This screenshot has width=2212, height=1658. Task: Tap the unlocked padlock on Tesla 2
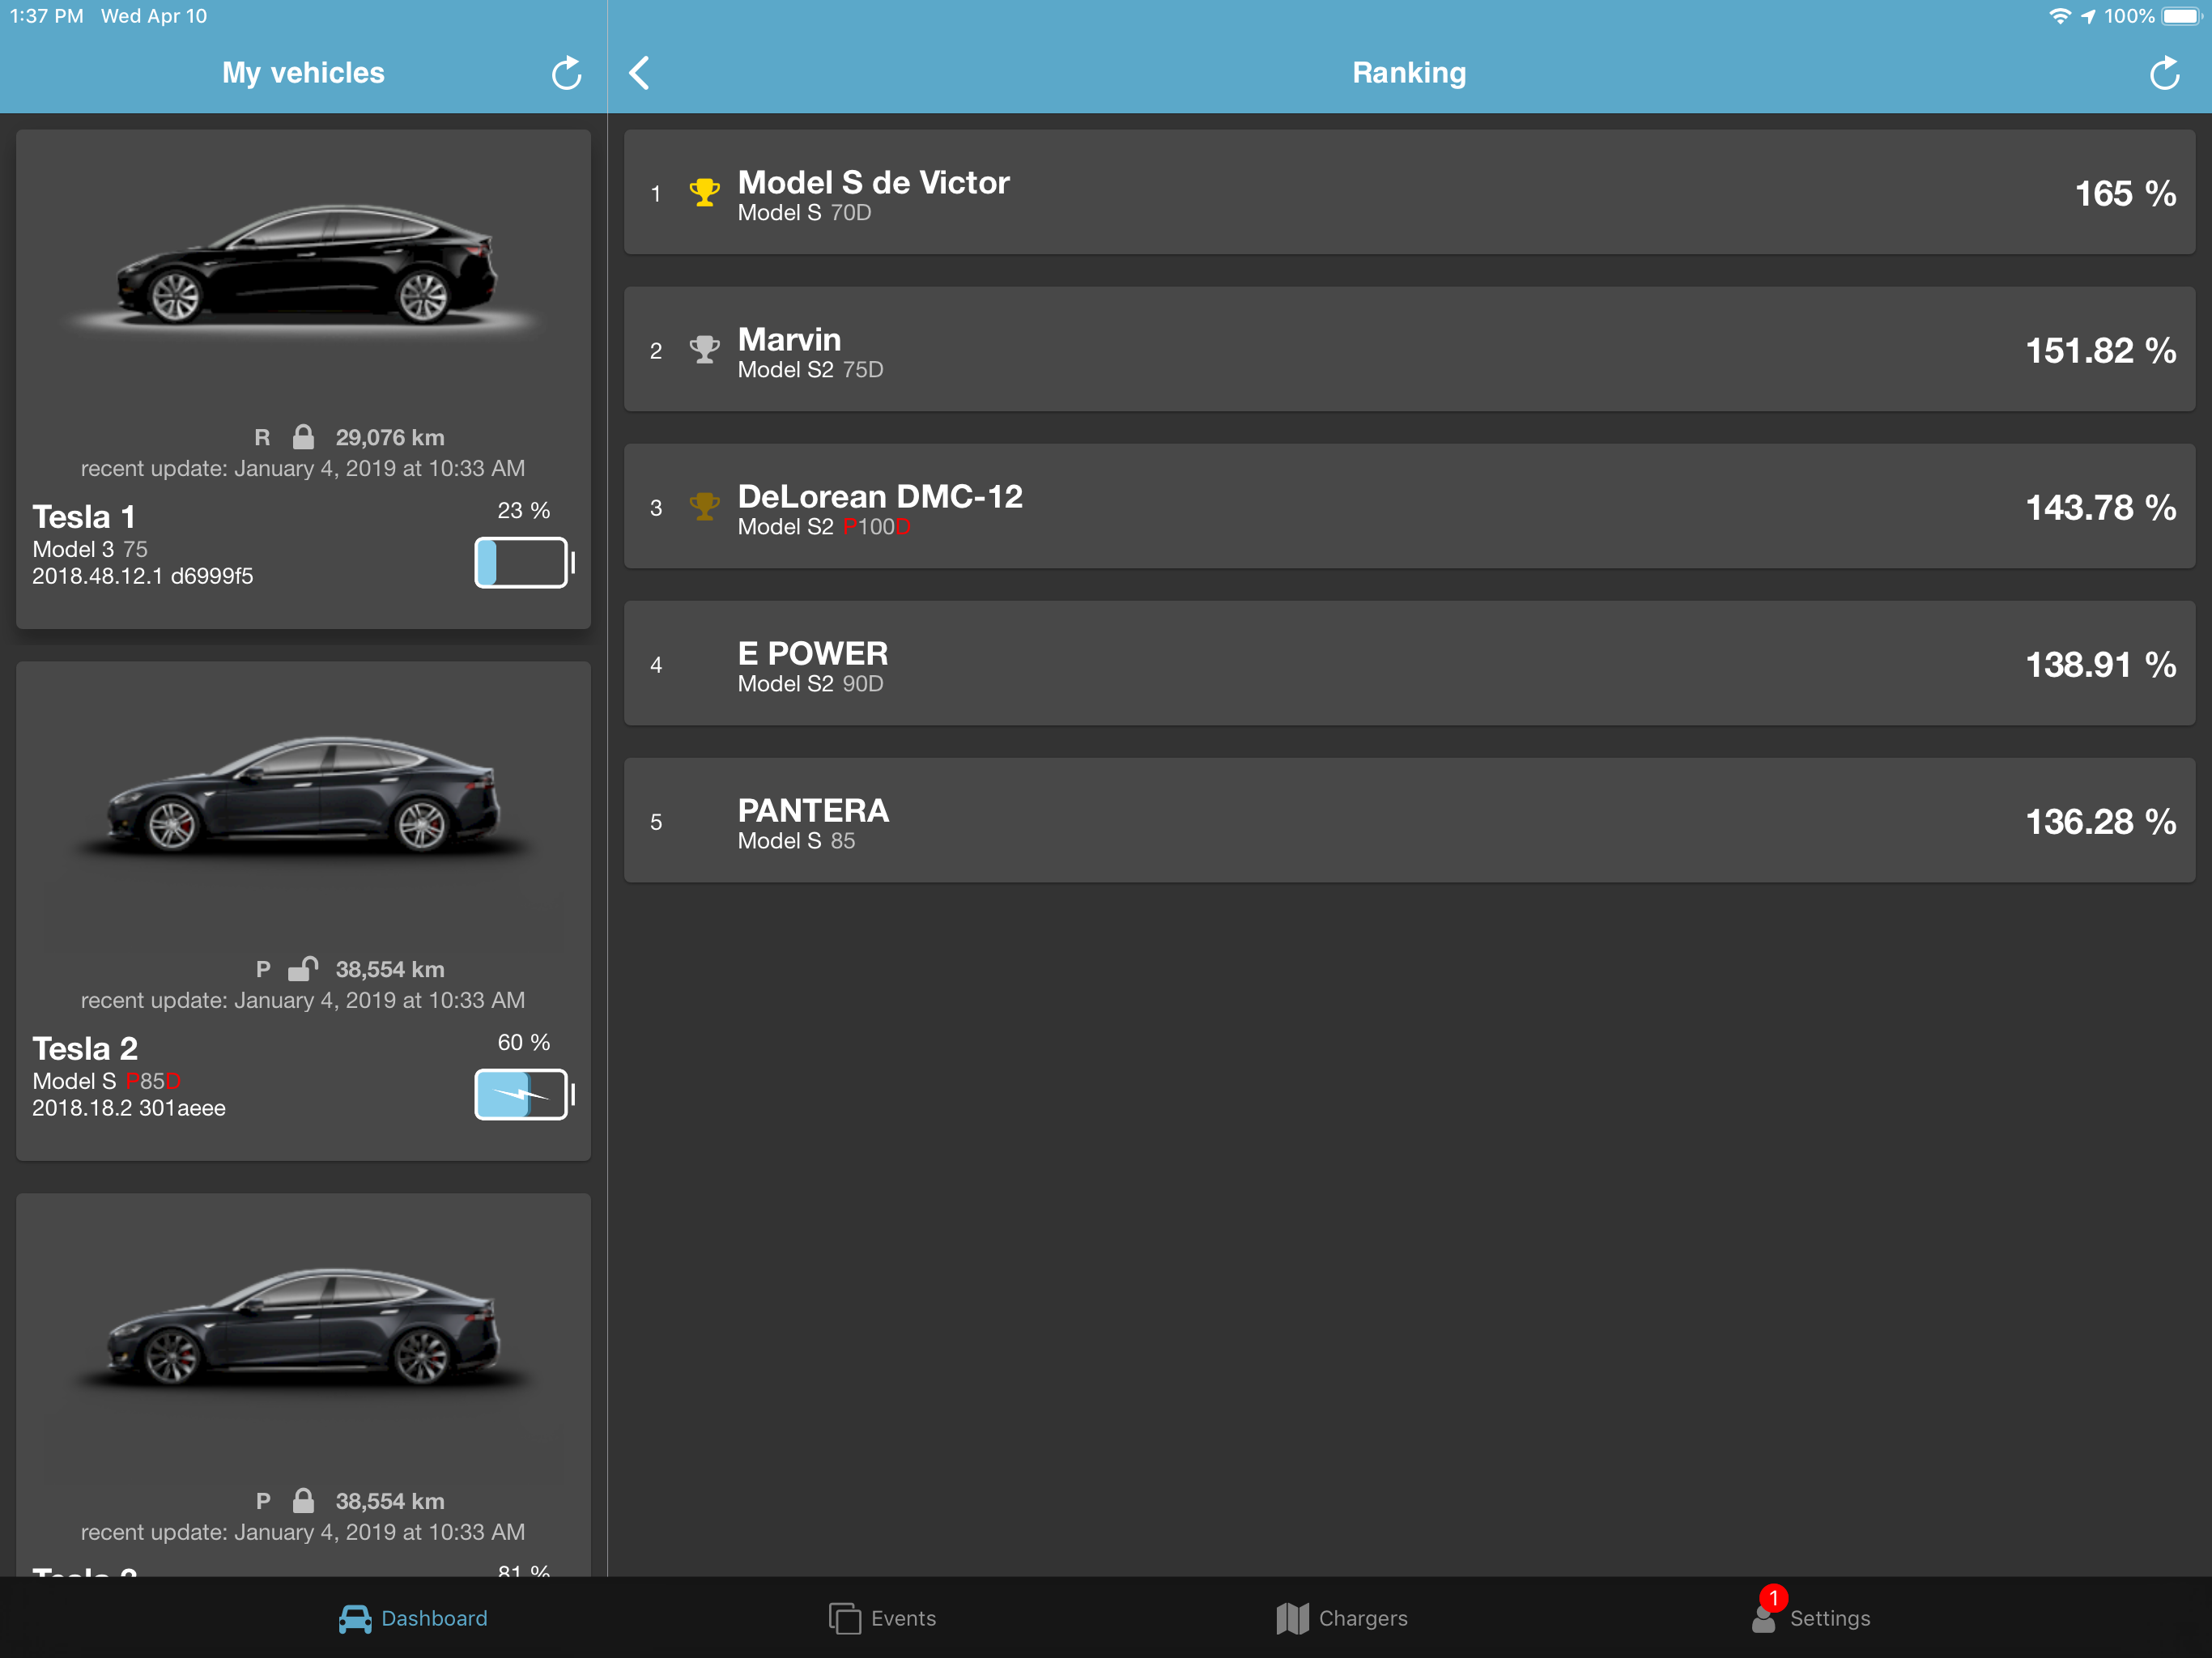pos(303,968)
